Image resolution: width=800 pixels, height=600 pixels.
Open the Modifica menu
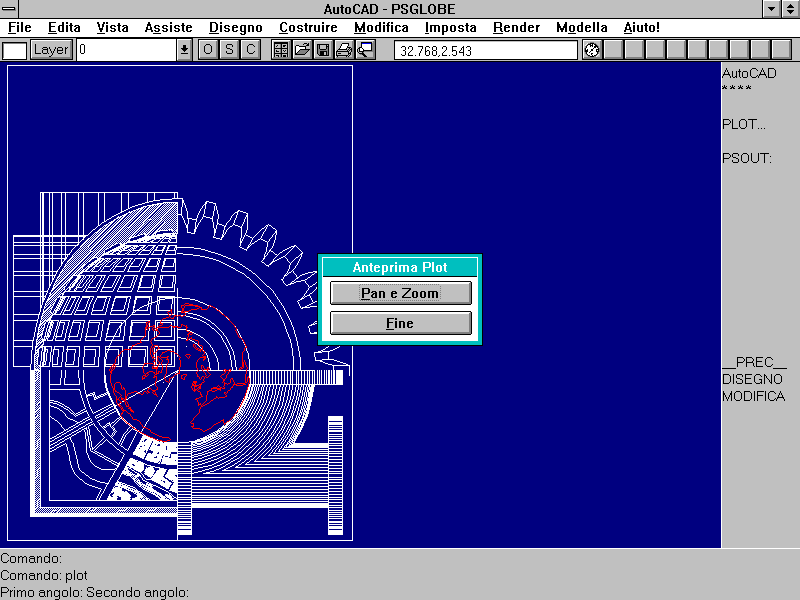[381, 28]
